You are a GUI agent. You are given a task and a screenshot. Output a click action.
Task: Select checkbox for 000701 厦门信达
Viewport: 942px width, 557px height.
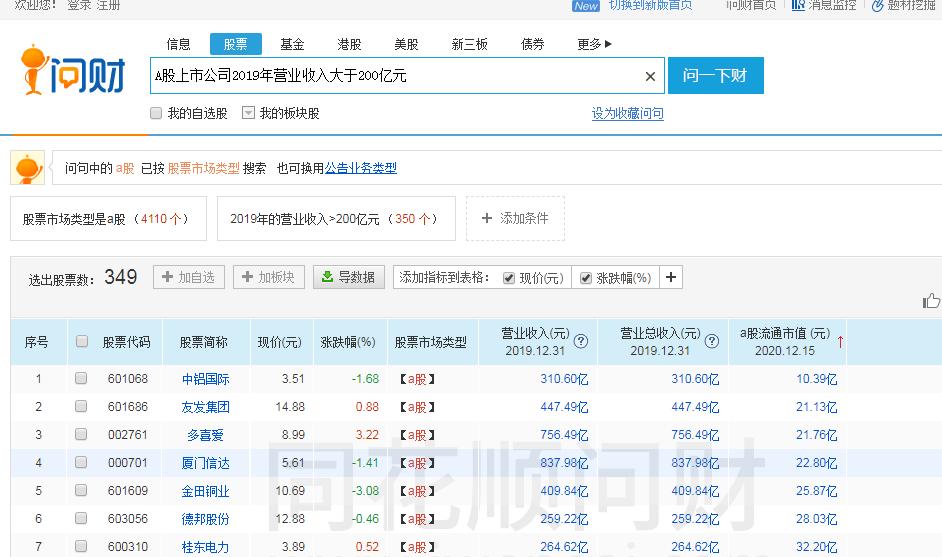(81, 462)
